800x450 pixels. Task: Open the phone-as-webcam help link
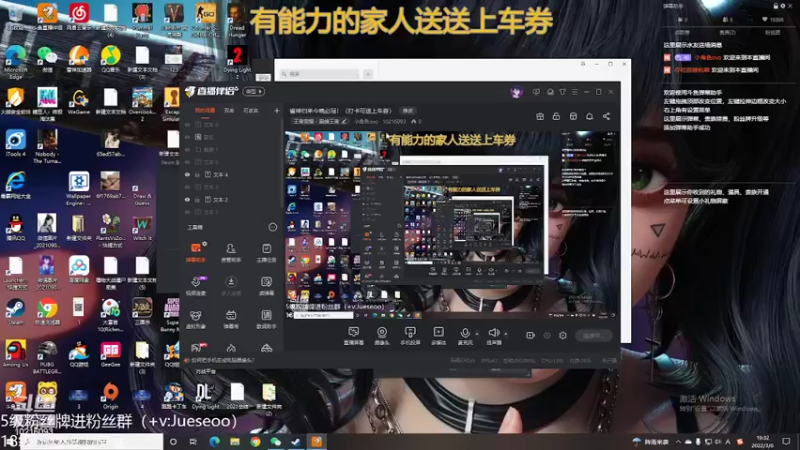click(222, 360)
